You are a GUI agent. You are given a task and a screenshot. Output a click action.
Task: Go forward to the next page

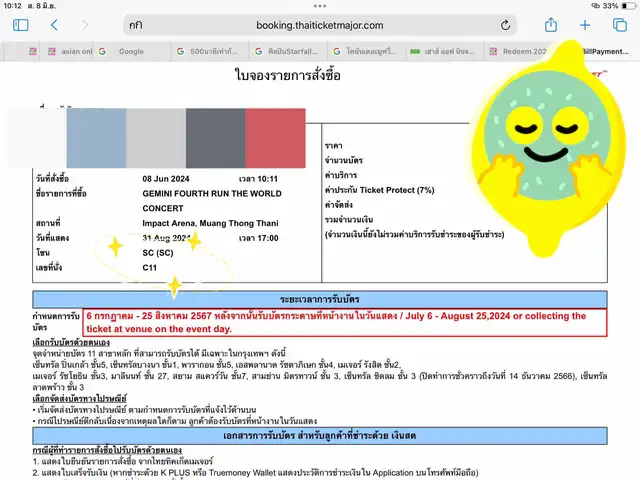(x=82, y=25)
